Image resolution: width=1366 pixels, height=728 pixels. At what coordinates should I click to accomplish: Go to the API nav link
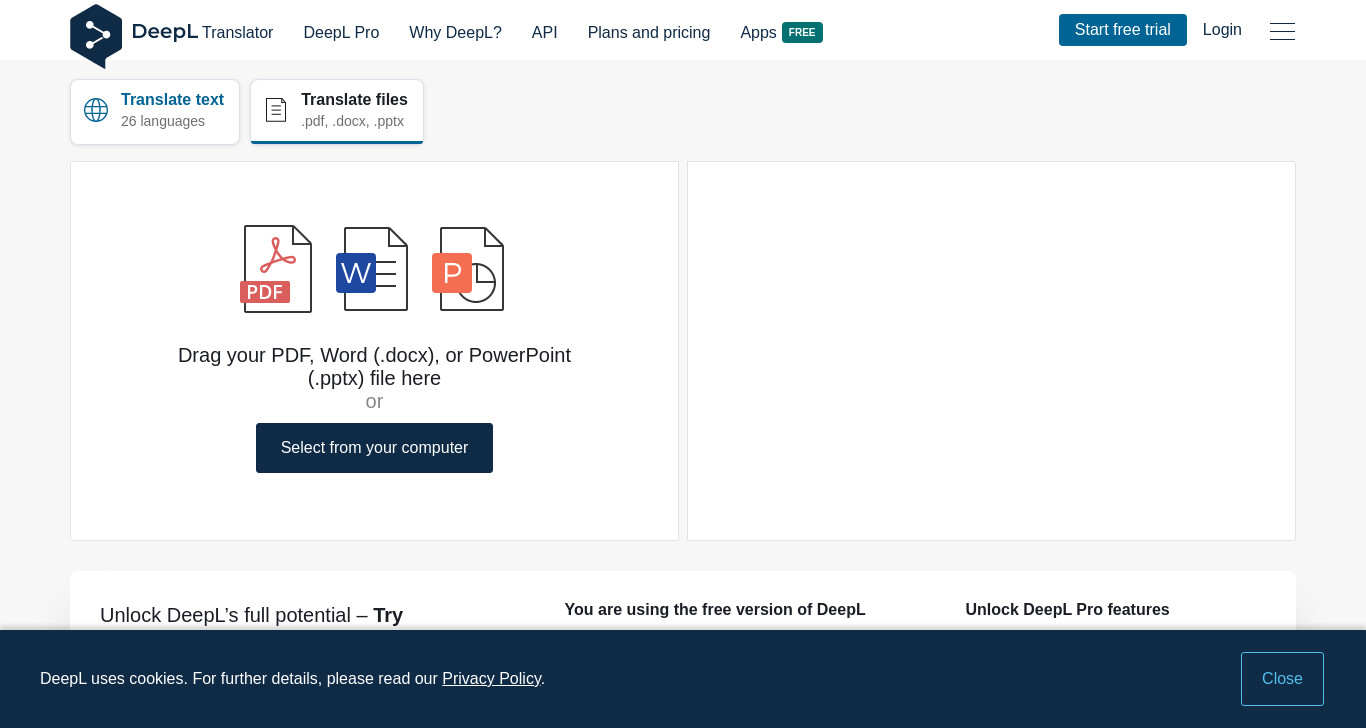pyautogui.click(x=545, y=32)
